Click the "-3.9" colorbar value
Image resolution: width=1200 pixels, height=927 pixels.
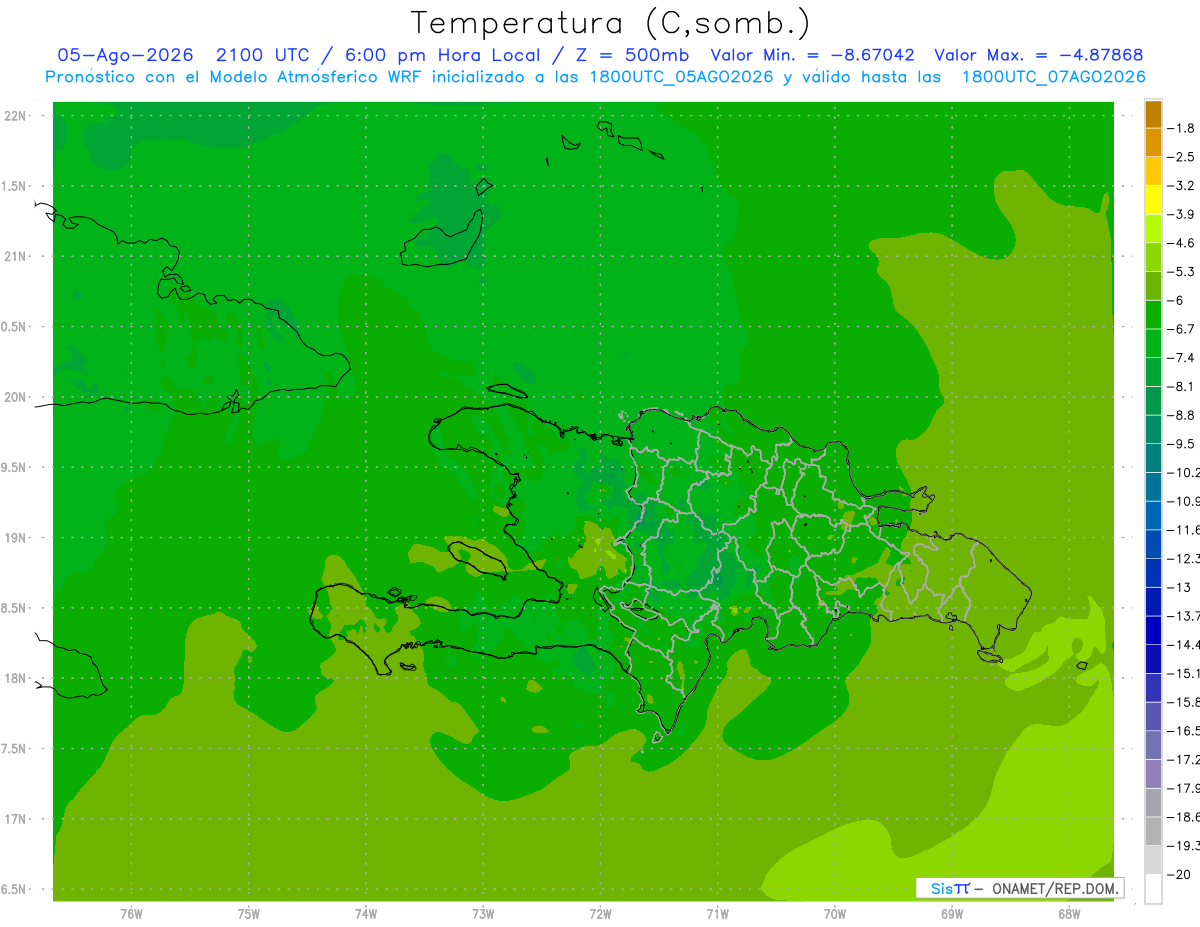[1182, 214]
